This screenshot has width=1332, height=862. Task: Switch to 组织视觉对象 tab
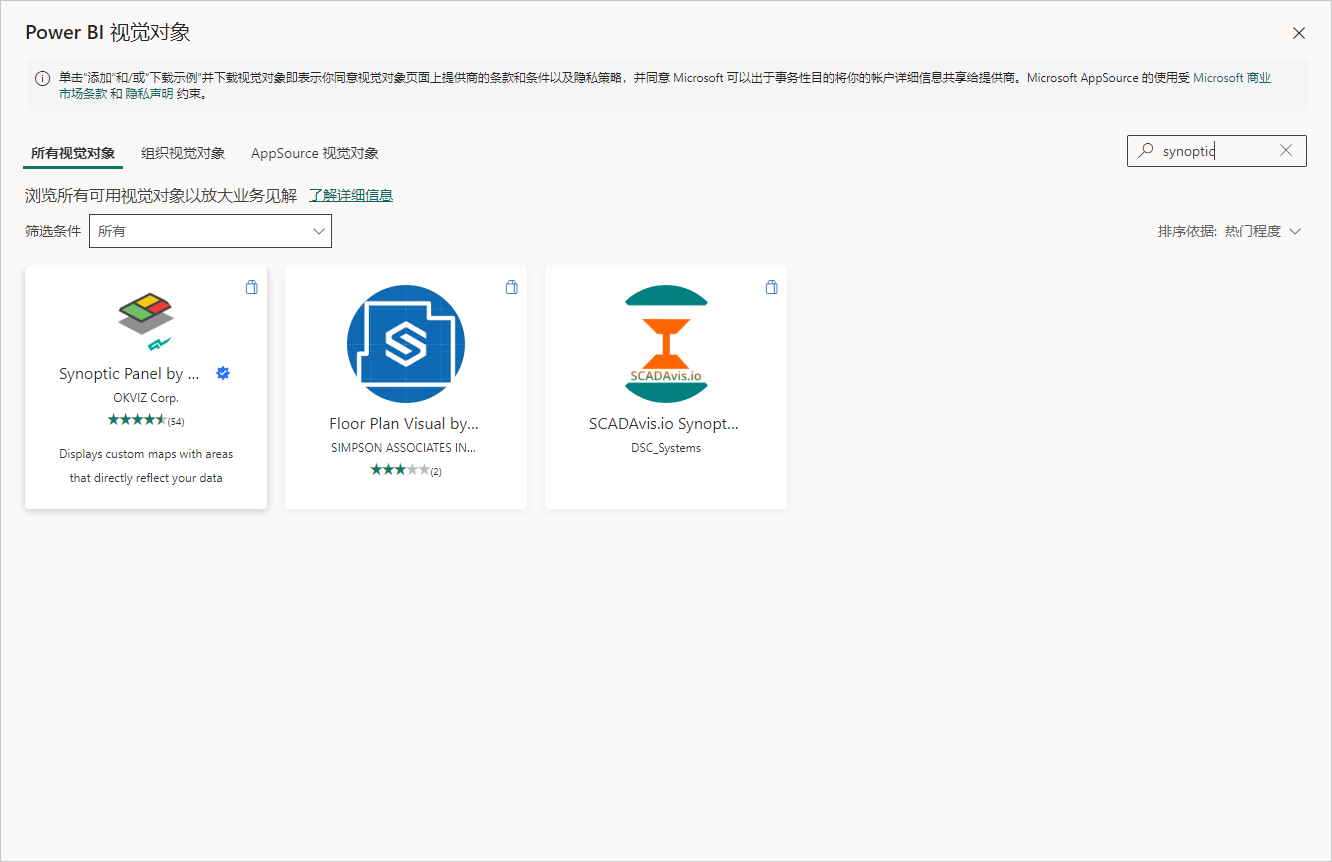tap(183, 154)
